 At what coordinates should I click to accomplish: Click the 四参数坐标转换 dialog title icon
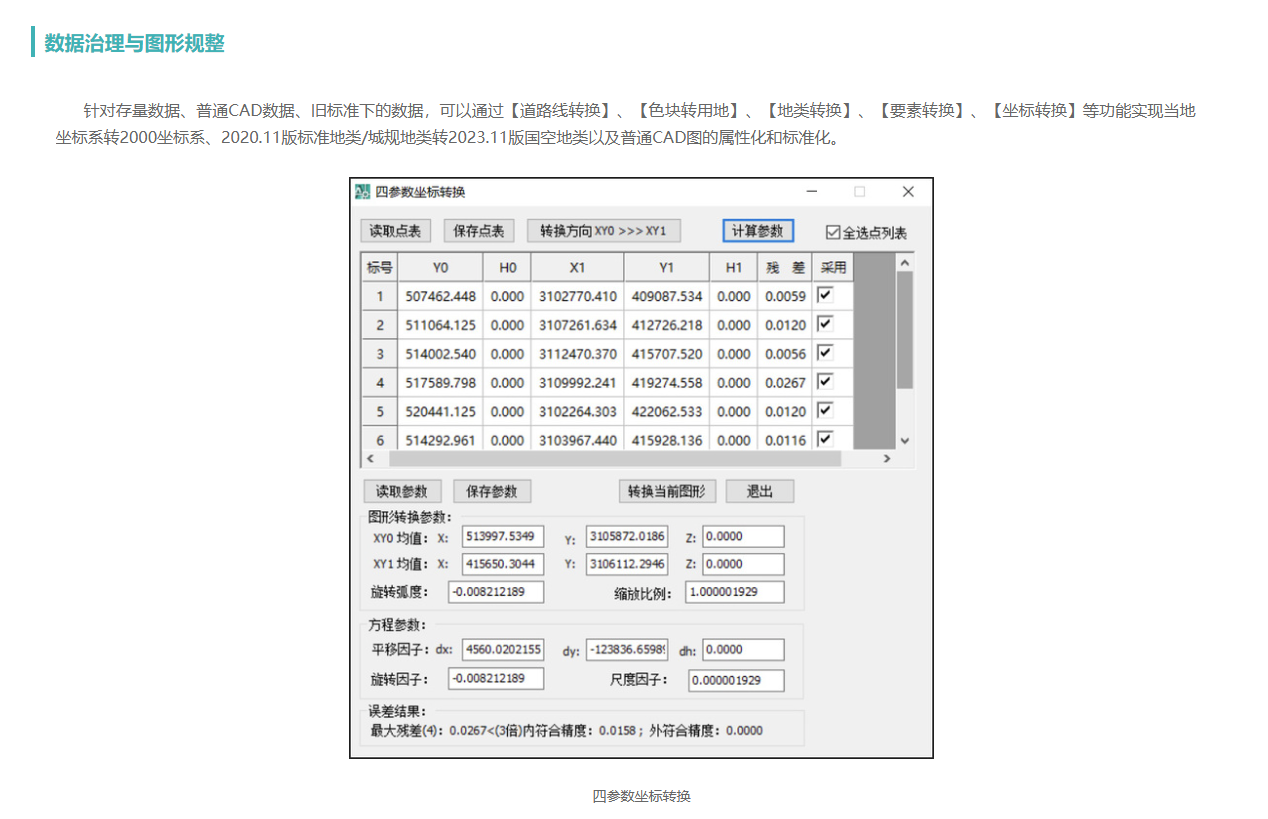coord(362,192)
